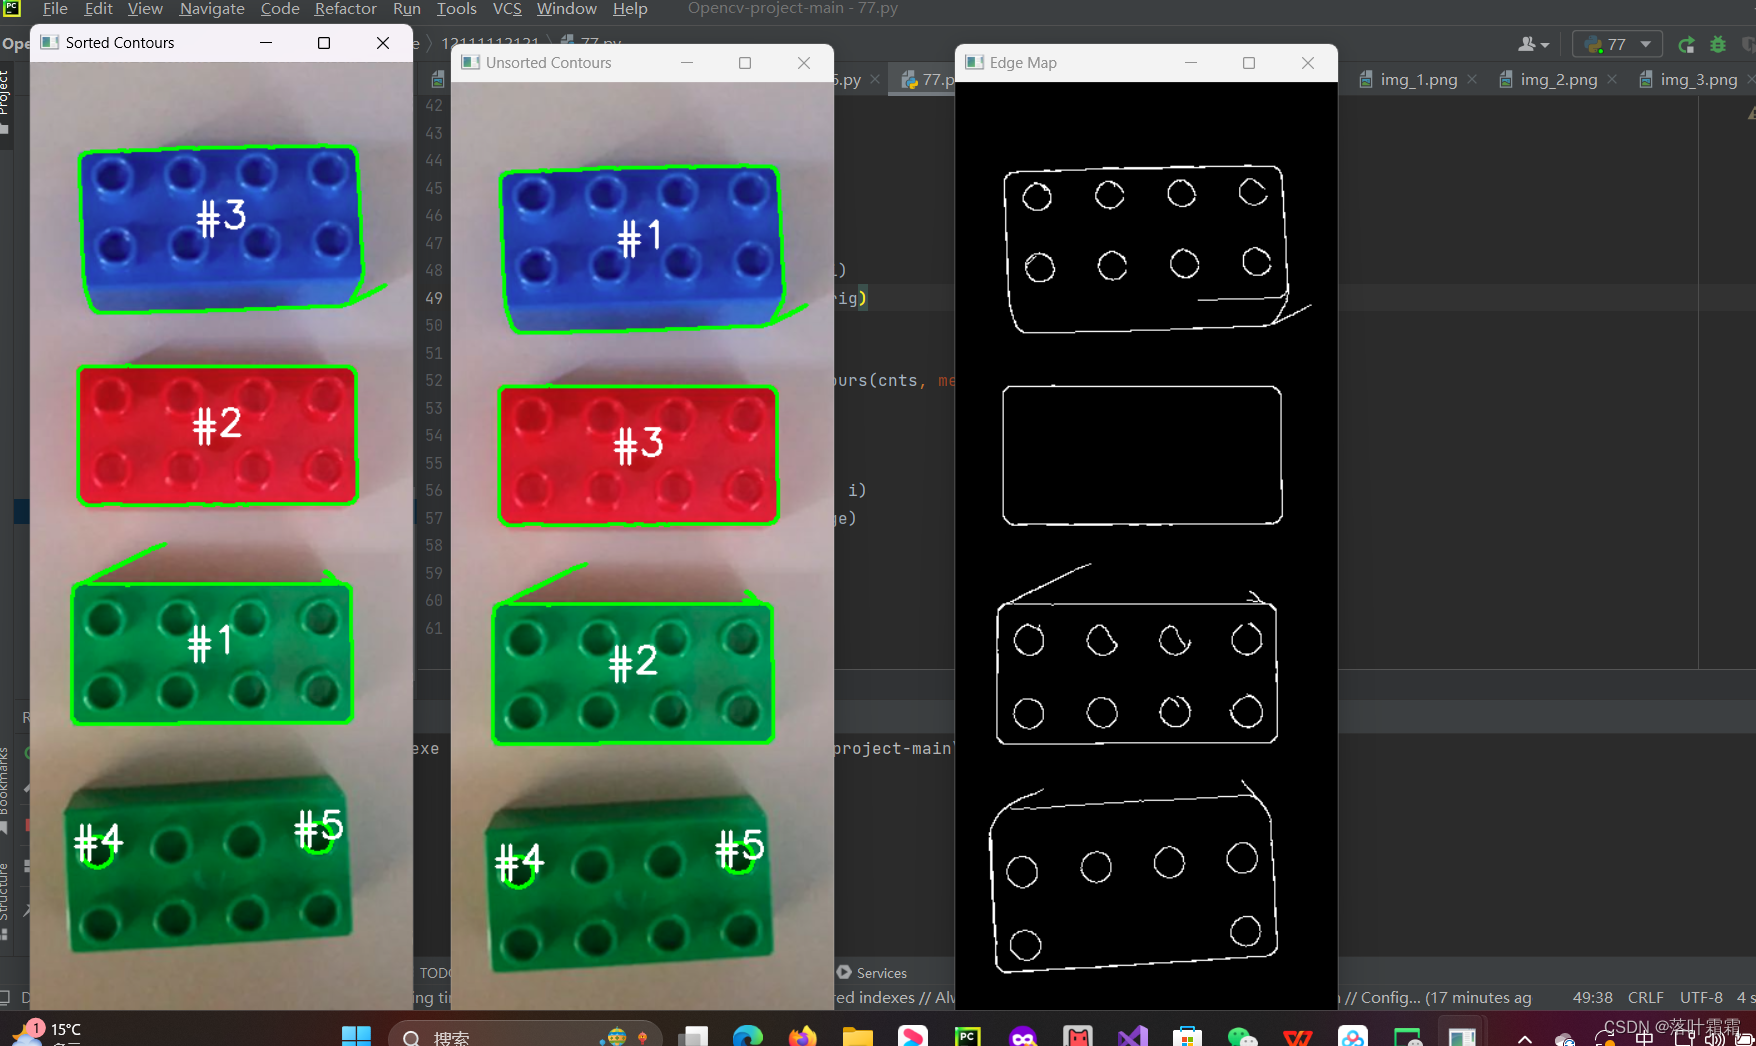The height and width of the screenshot is (1046, 1756).
Task: Click line number 49 in the gutter
Action: (x=434, y=298)
